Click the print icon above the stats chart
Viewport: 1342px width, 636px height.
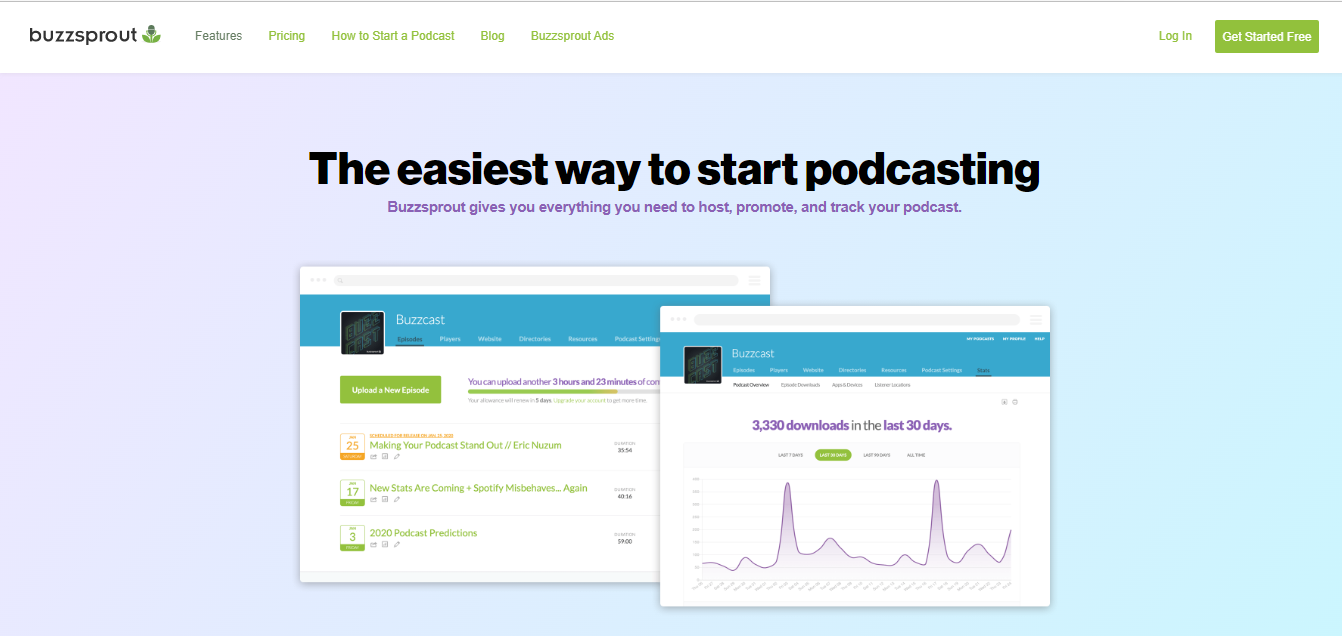point(1015,402)
